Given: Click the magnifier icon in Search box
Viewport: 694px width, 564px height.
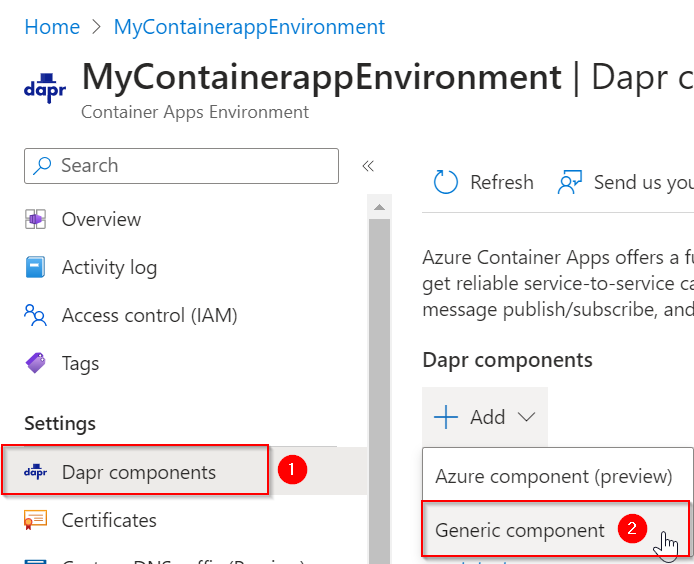Looking at the screenshot, I should click(42, 166).
